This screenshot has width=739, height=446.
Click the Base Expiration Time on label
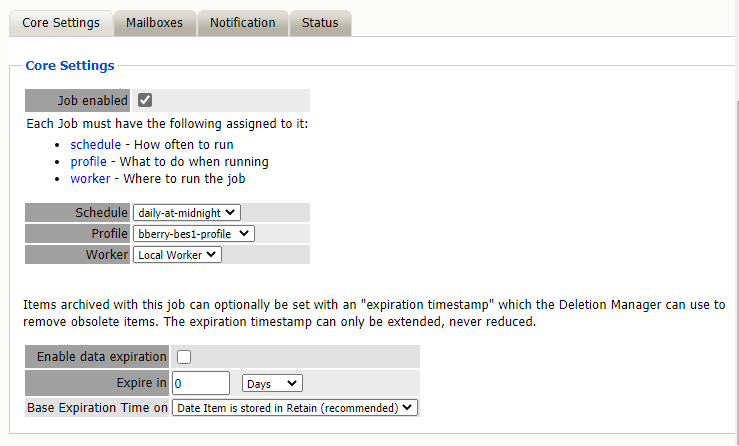point(97,408)
